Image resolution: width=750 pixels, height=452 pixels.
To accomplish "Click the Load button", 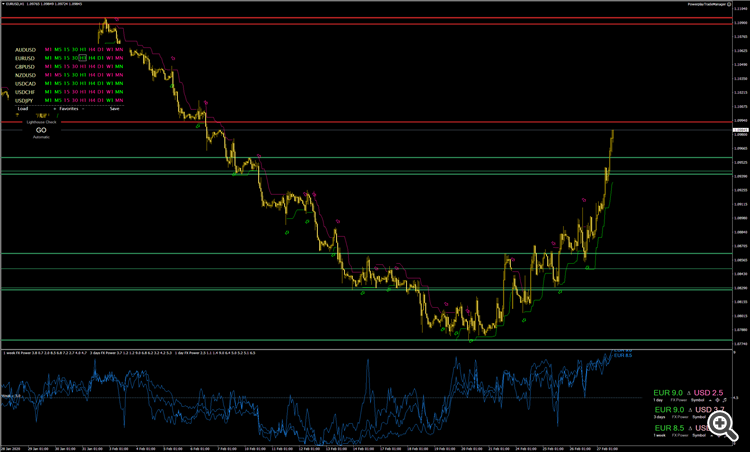I will pyautogui.click(x=23, y=109).
